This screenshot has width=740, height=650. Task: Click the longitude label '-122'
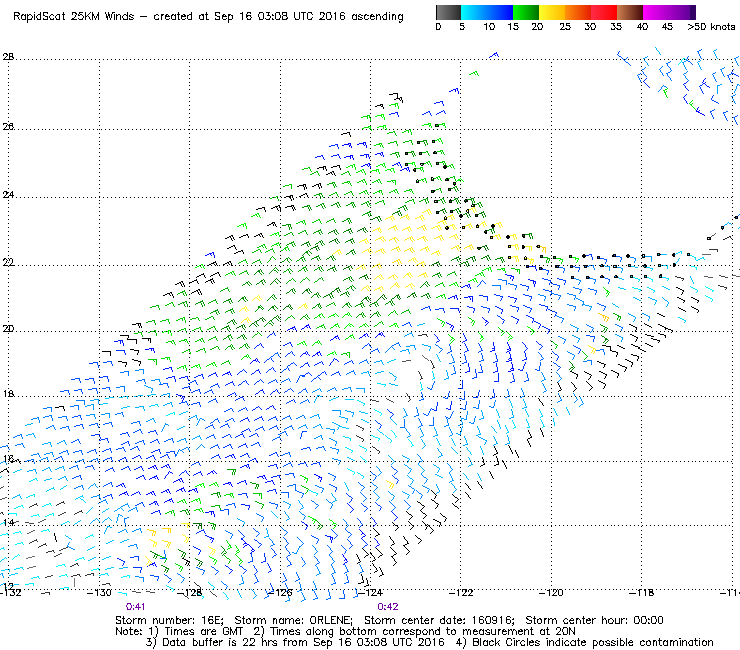[x=461, y=593]
